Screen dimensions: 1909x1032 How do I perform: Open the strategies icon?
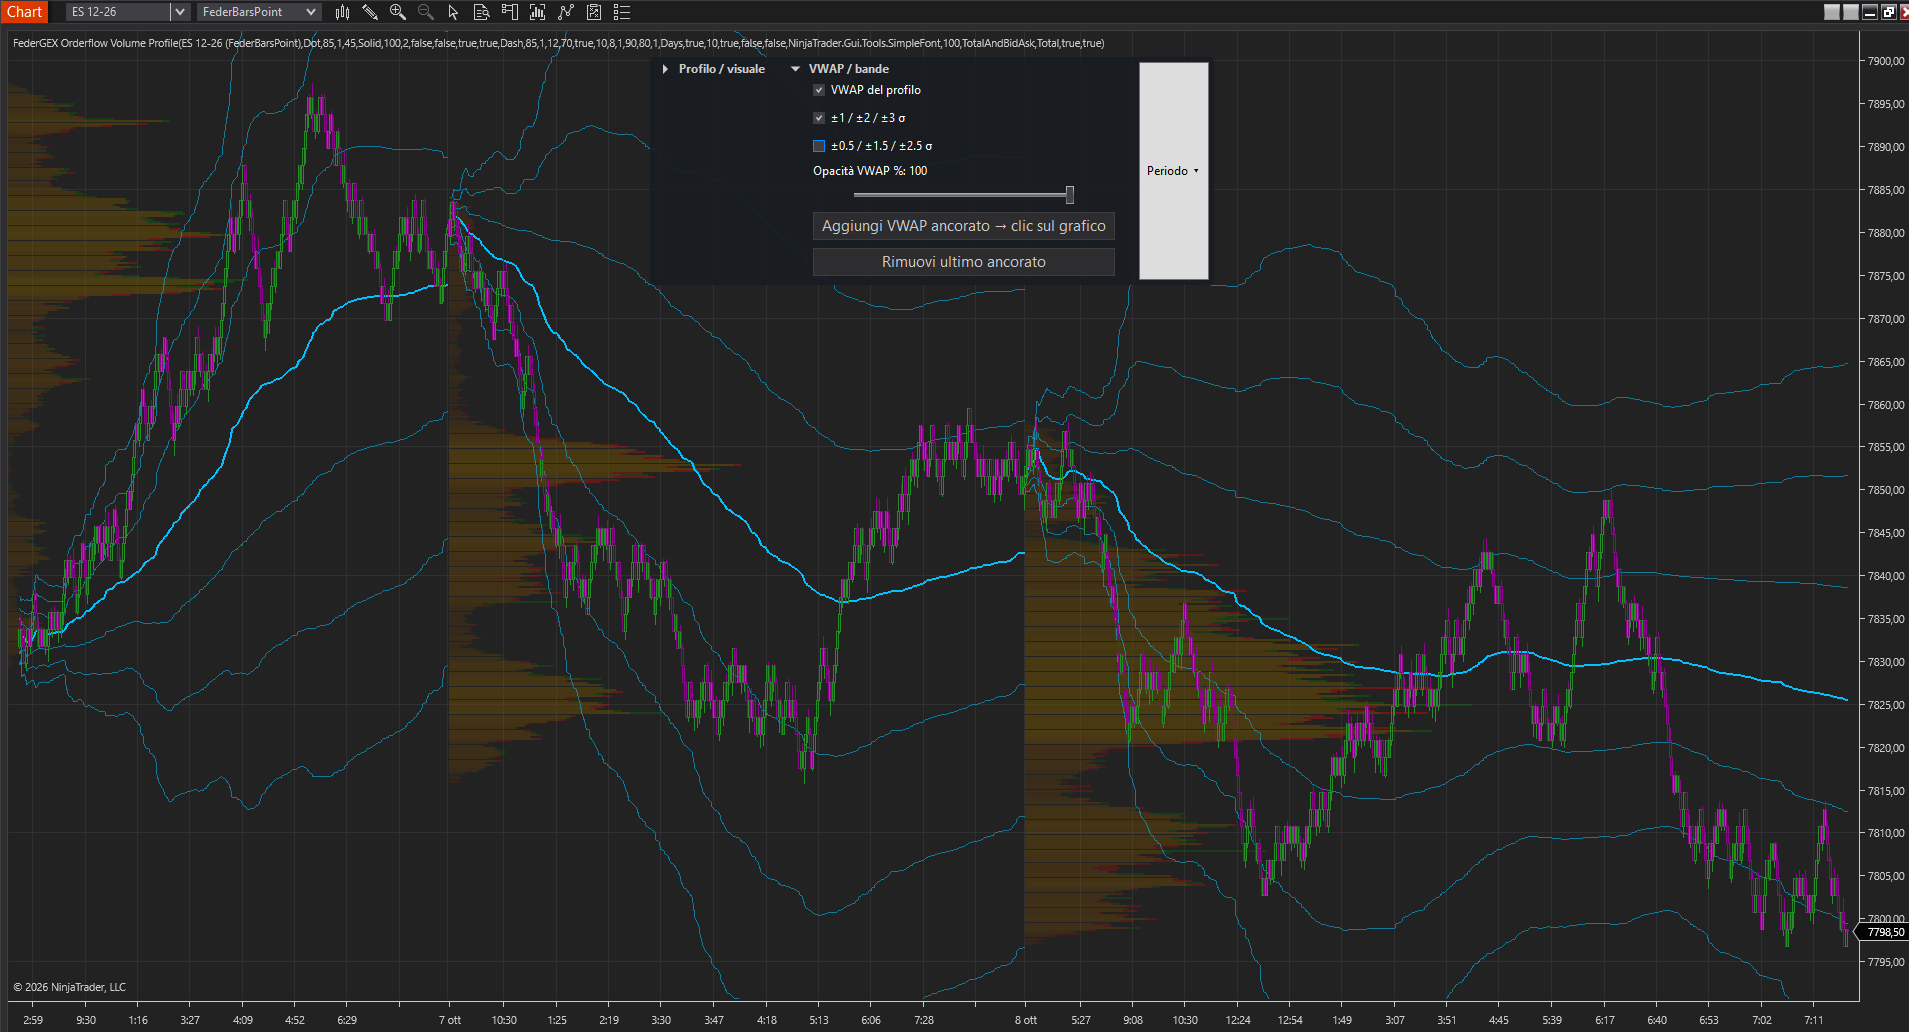click(x=566, y=12)
